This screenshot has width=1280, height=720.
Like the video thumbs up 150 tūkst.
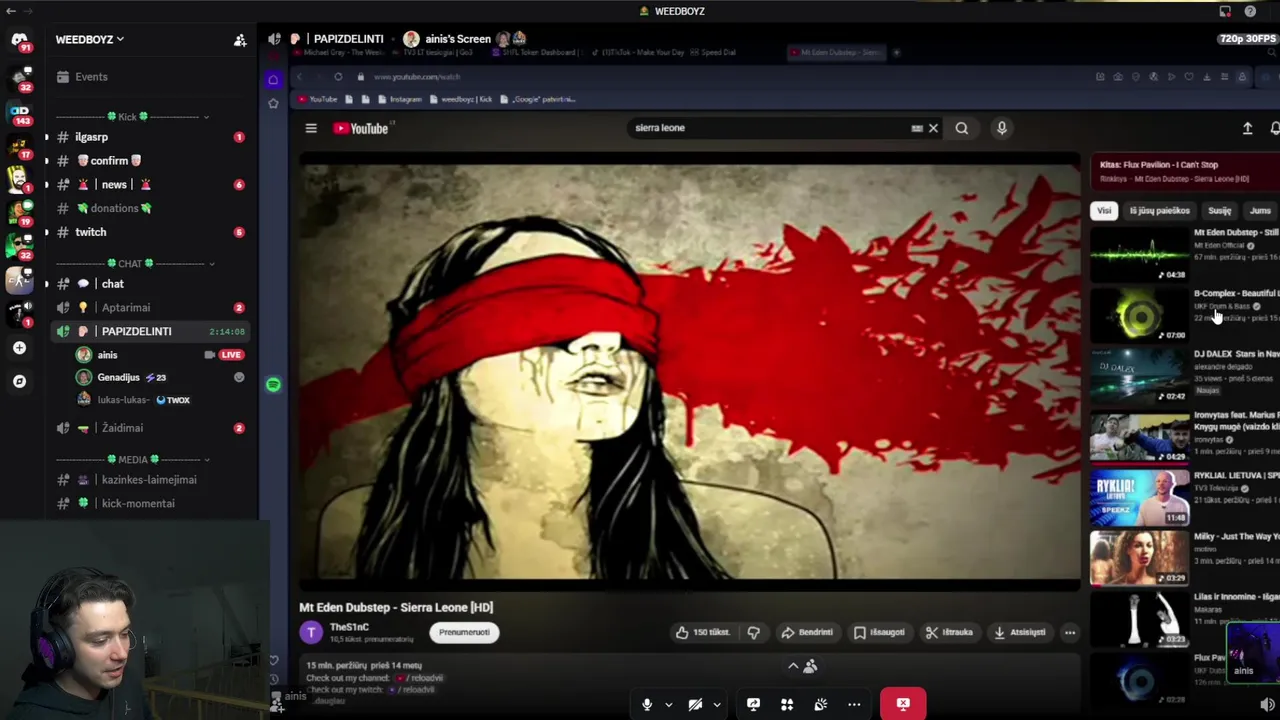point(702,632)
